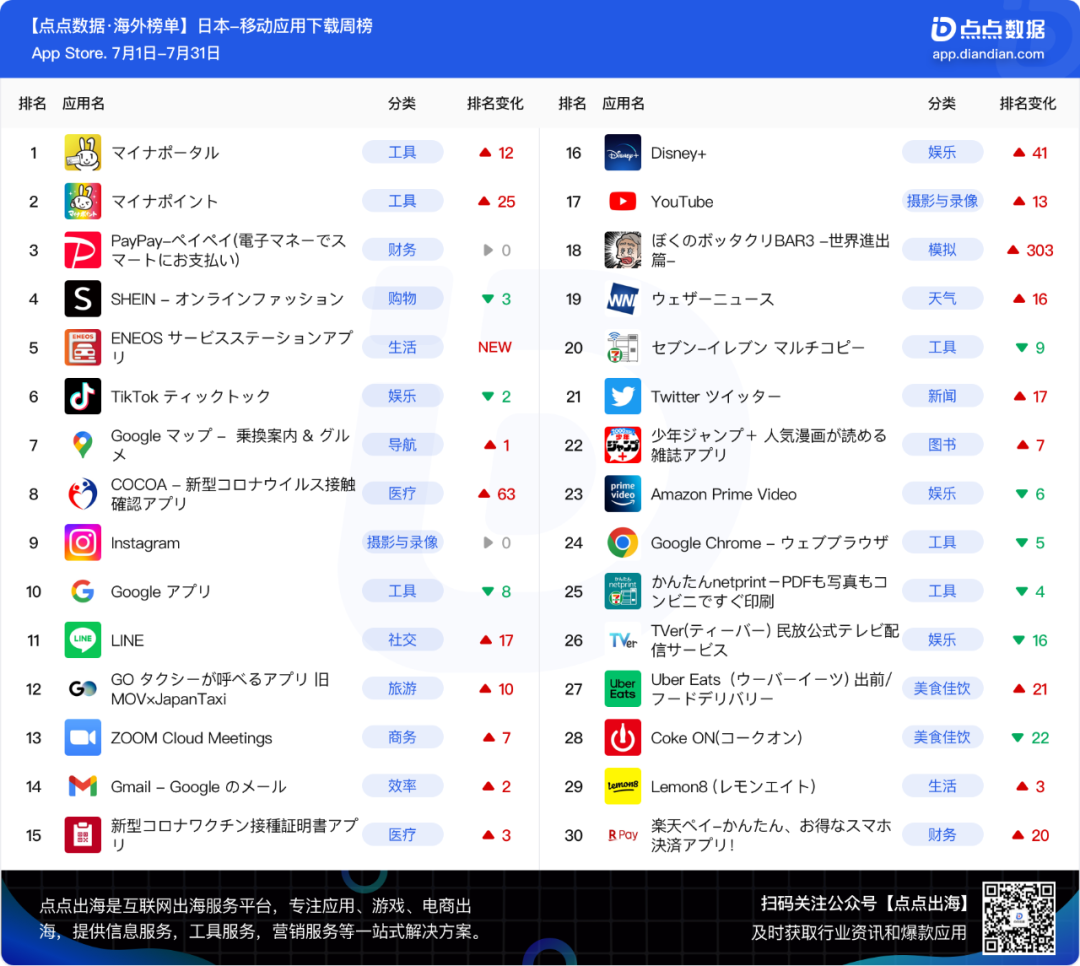Click the マイナポータル rabbit app icon
1080x966 pixels.
tap(83, 152)
